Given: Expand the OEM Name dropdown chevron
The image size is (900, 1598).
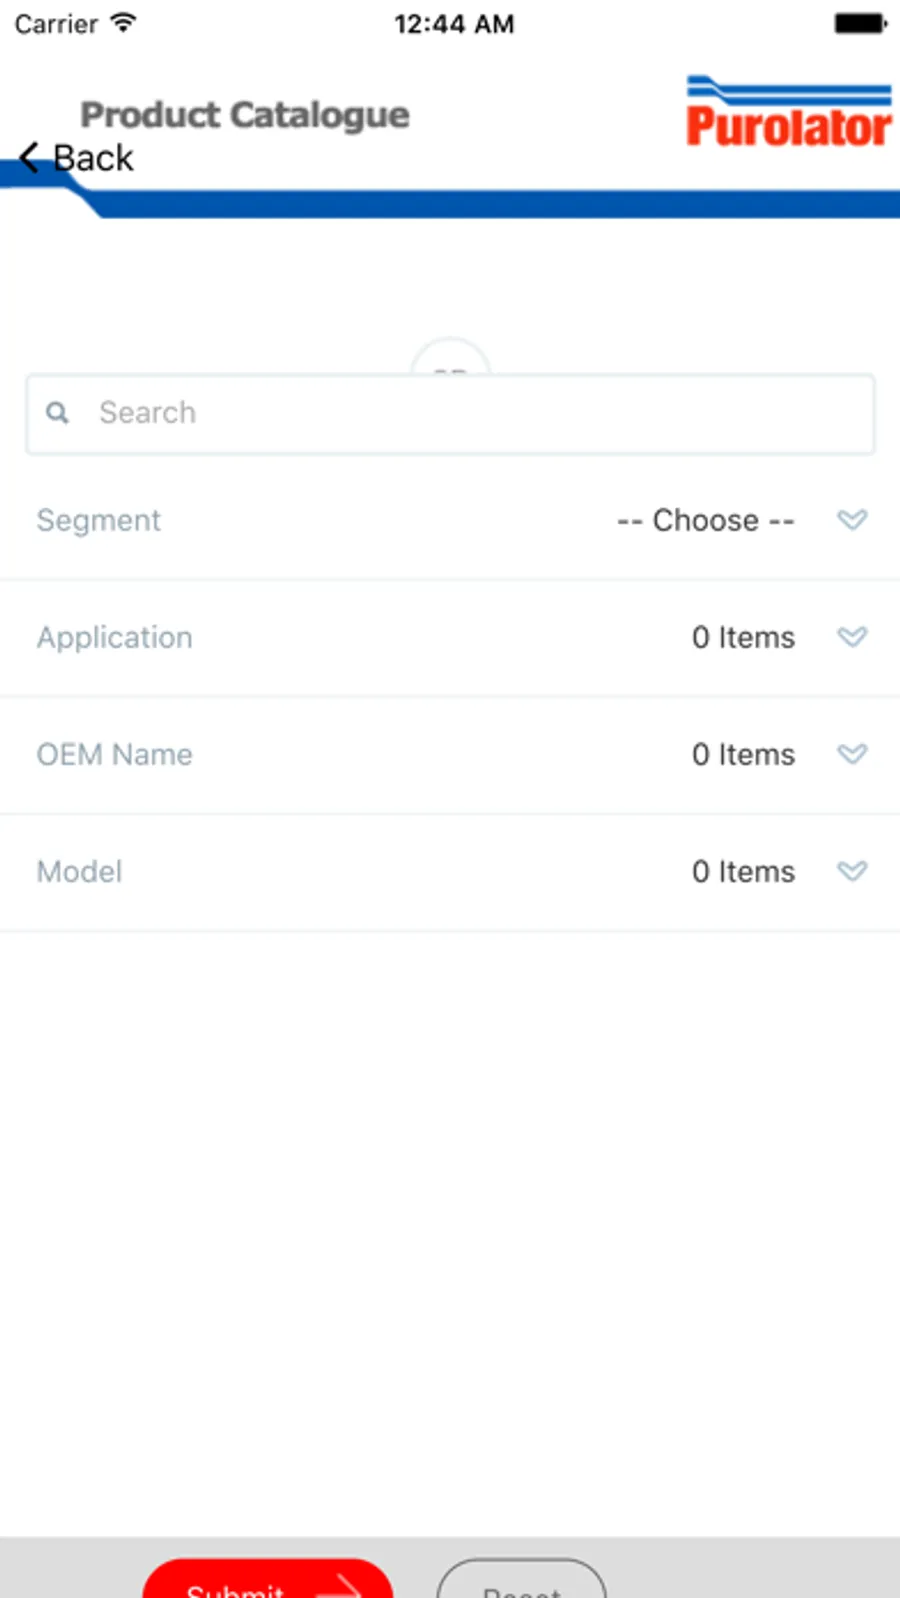Looking at the screenshot, I should (852, 754).
